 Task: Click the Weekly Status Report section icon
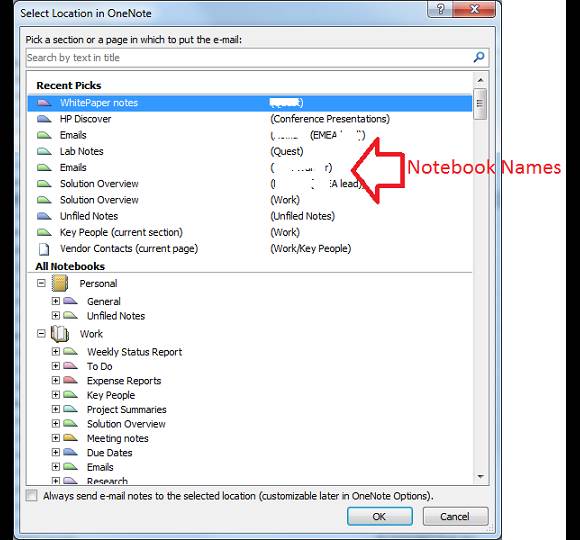click(70, 351)
